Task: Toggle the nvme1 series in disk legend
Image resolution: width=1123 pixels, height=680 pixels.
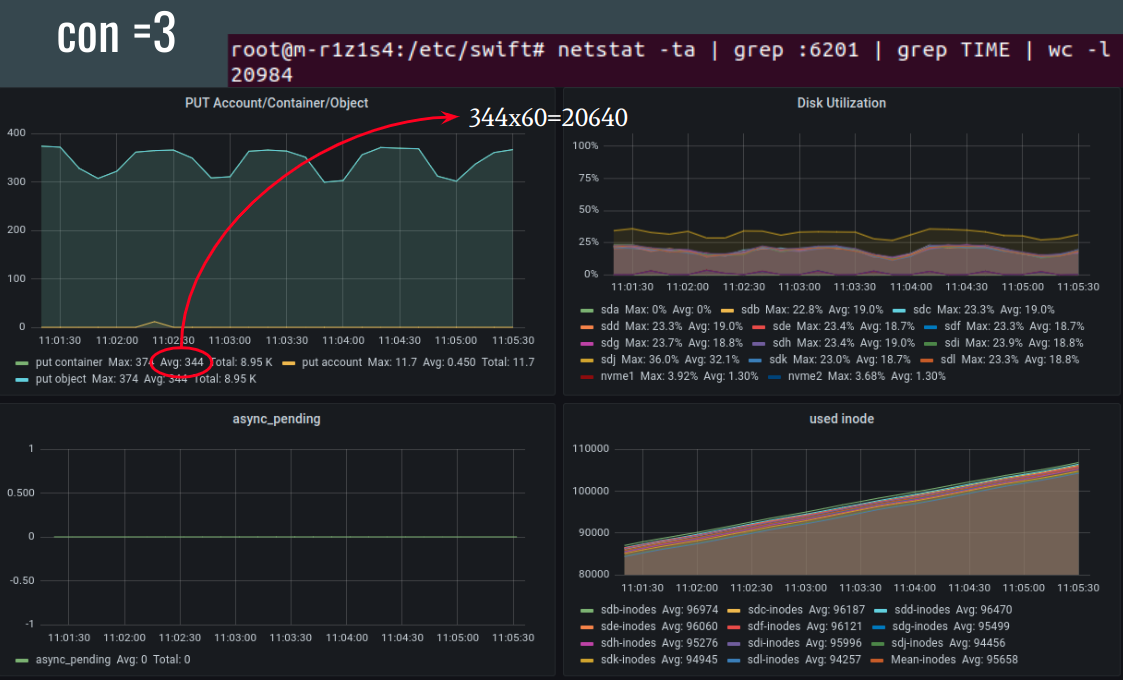Action: (x=618, y=376)
